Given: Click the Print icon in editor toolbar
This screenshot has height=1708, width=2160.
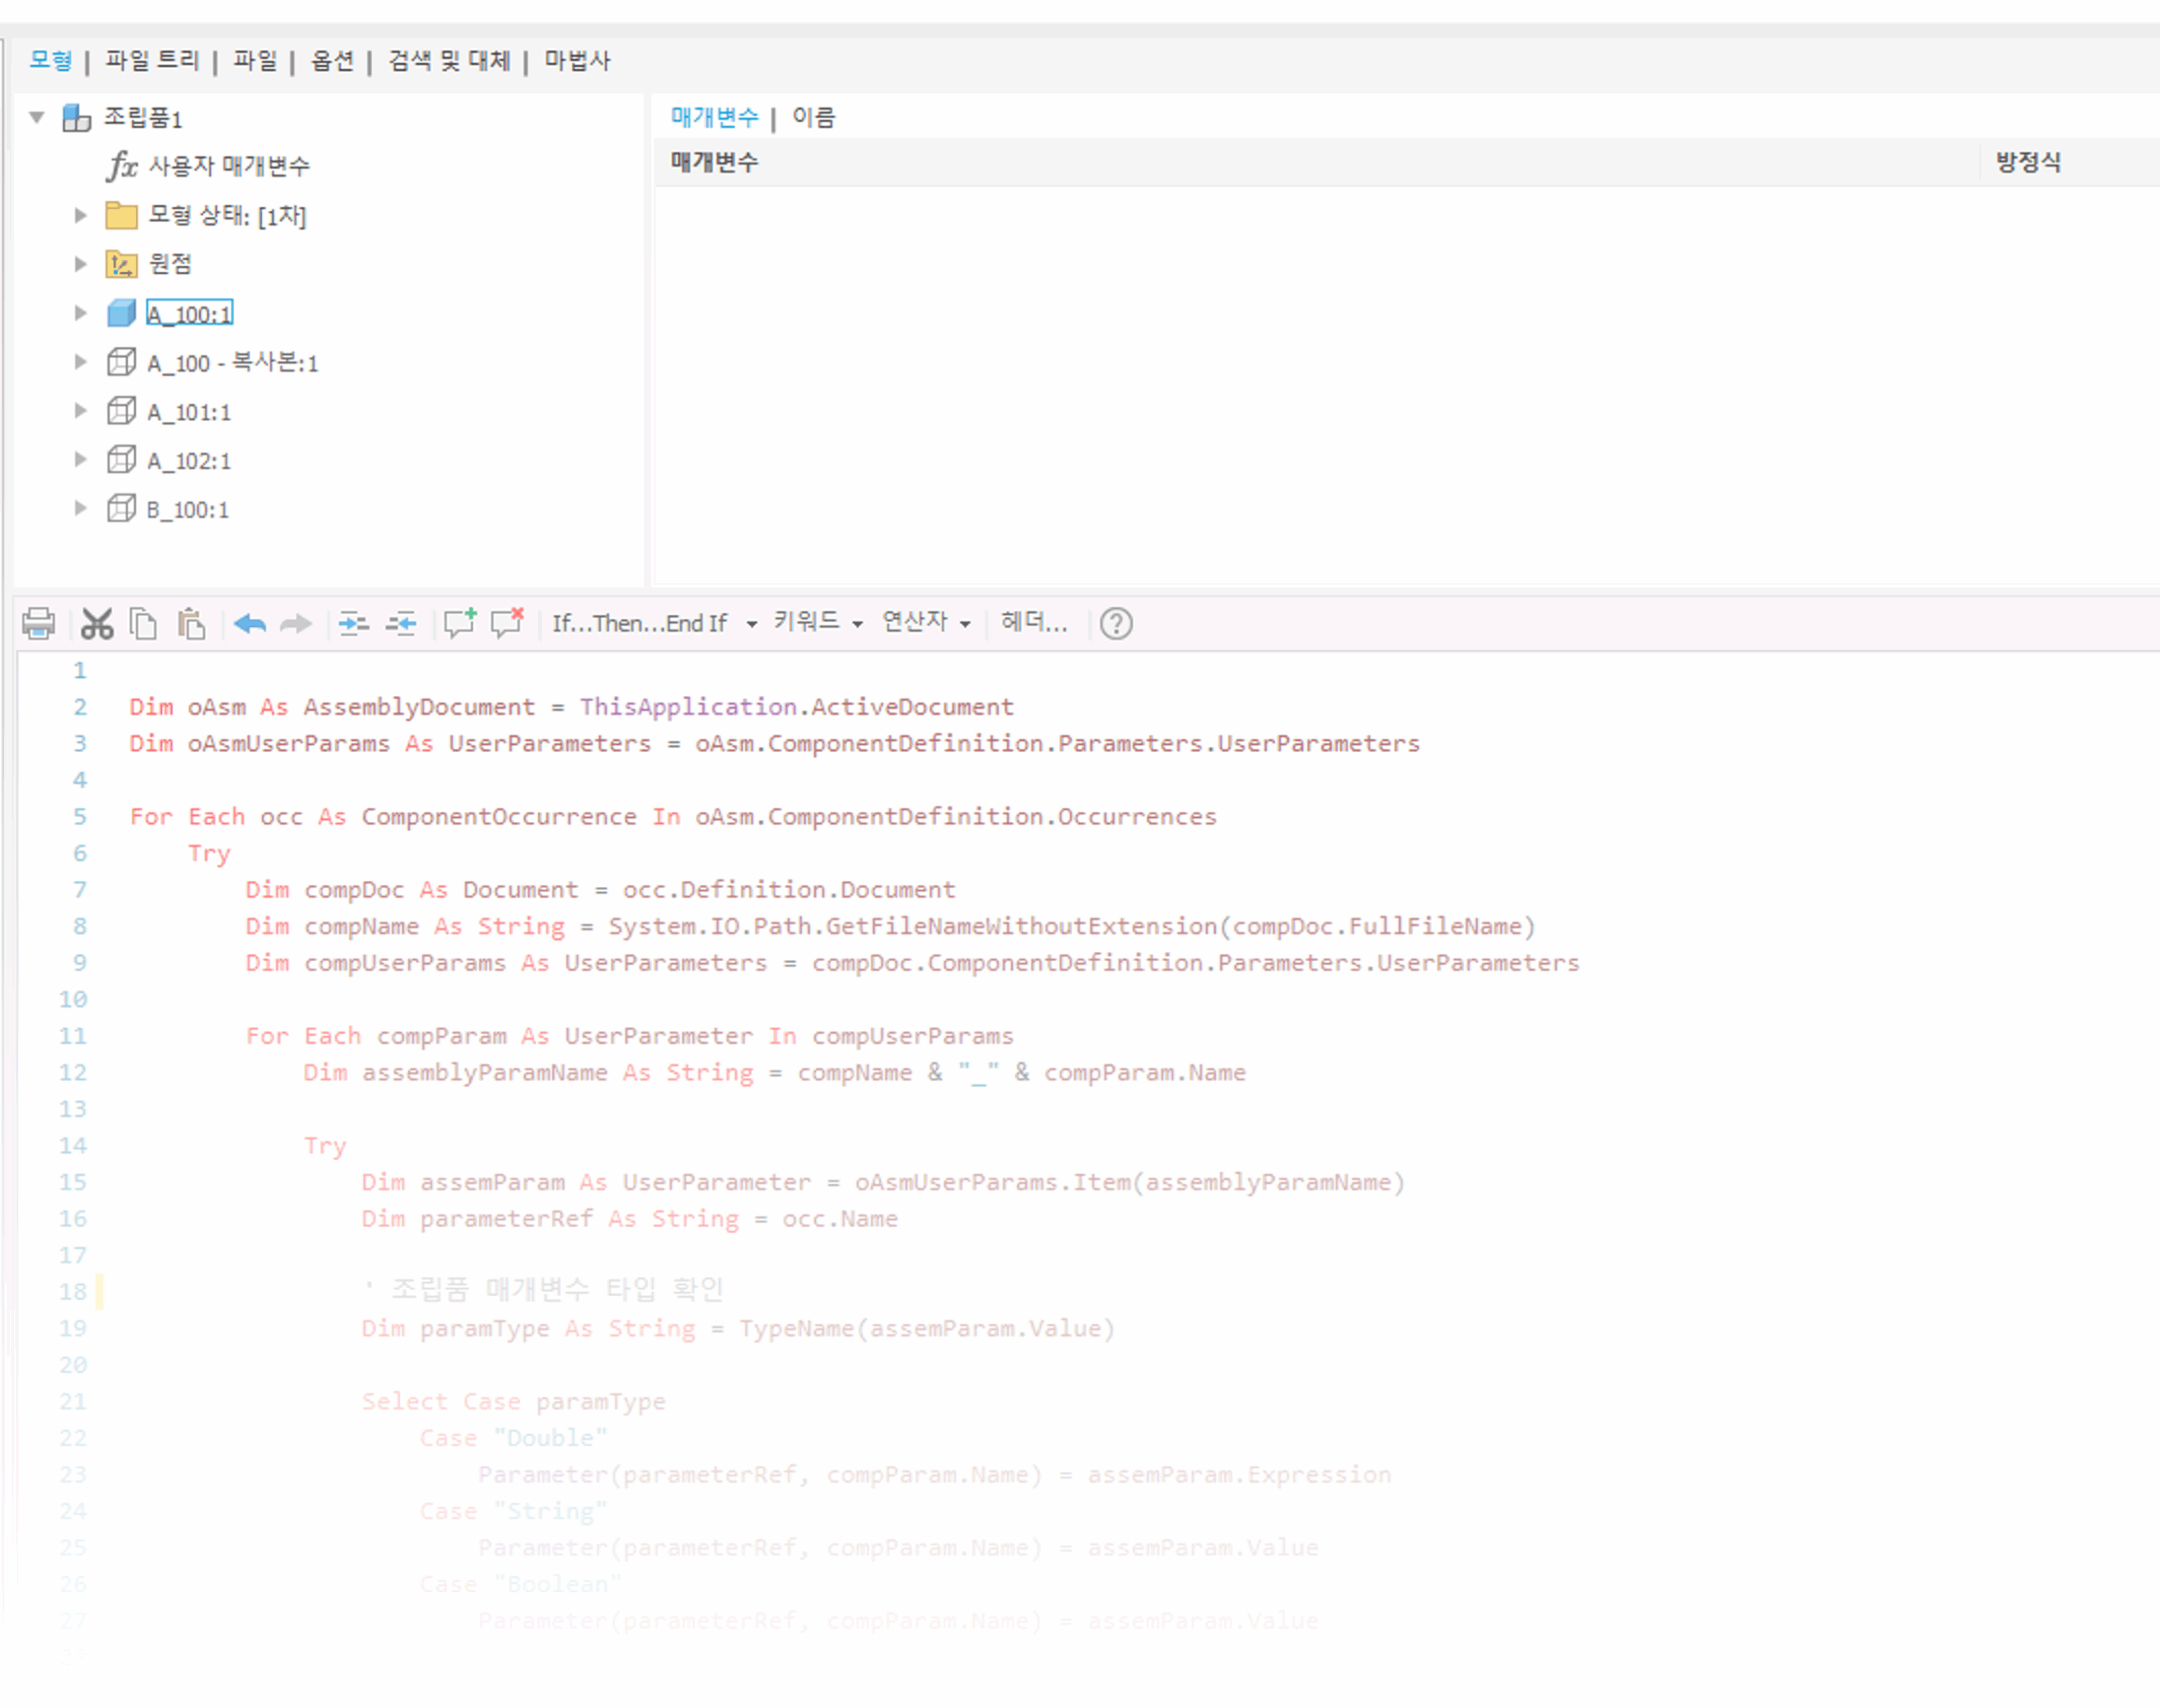Looking at the screenshot, I should coord(39,623).
